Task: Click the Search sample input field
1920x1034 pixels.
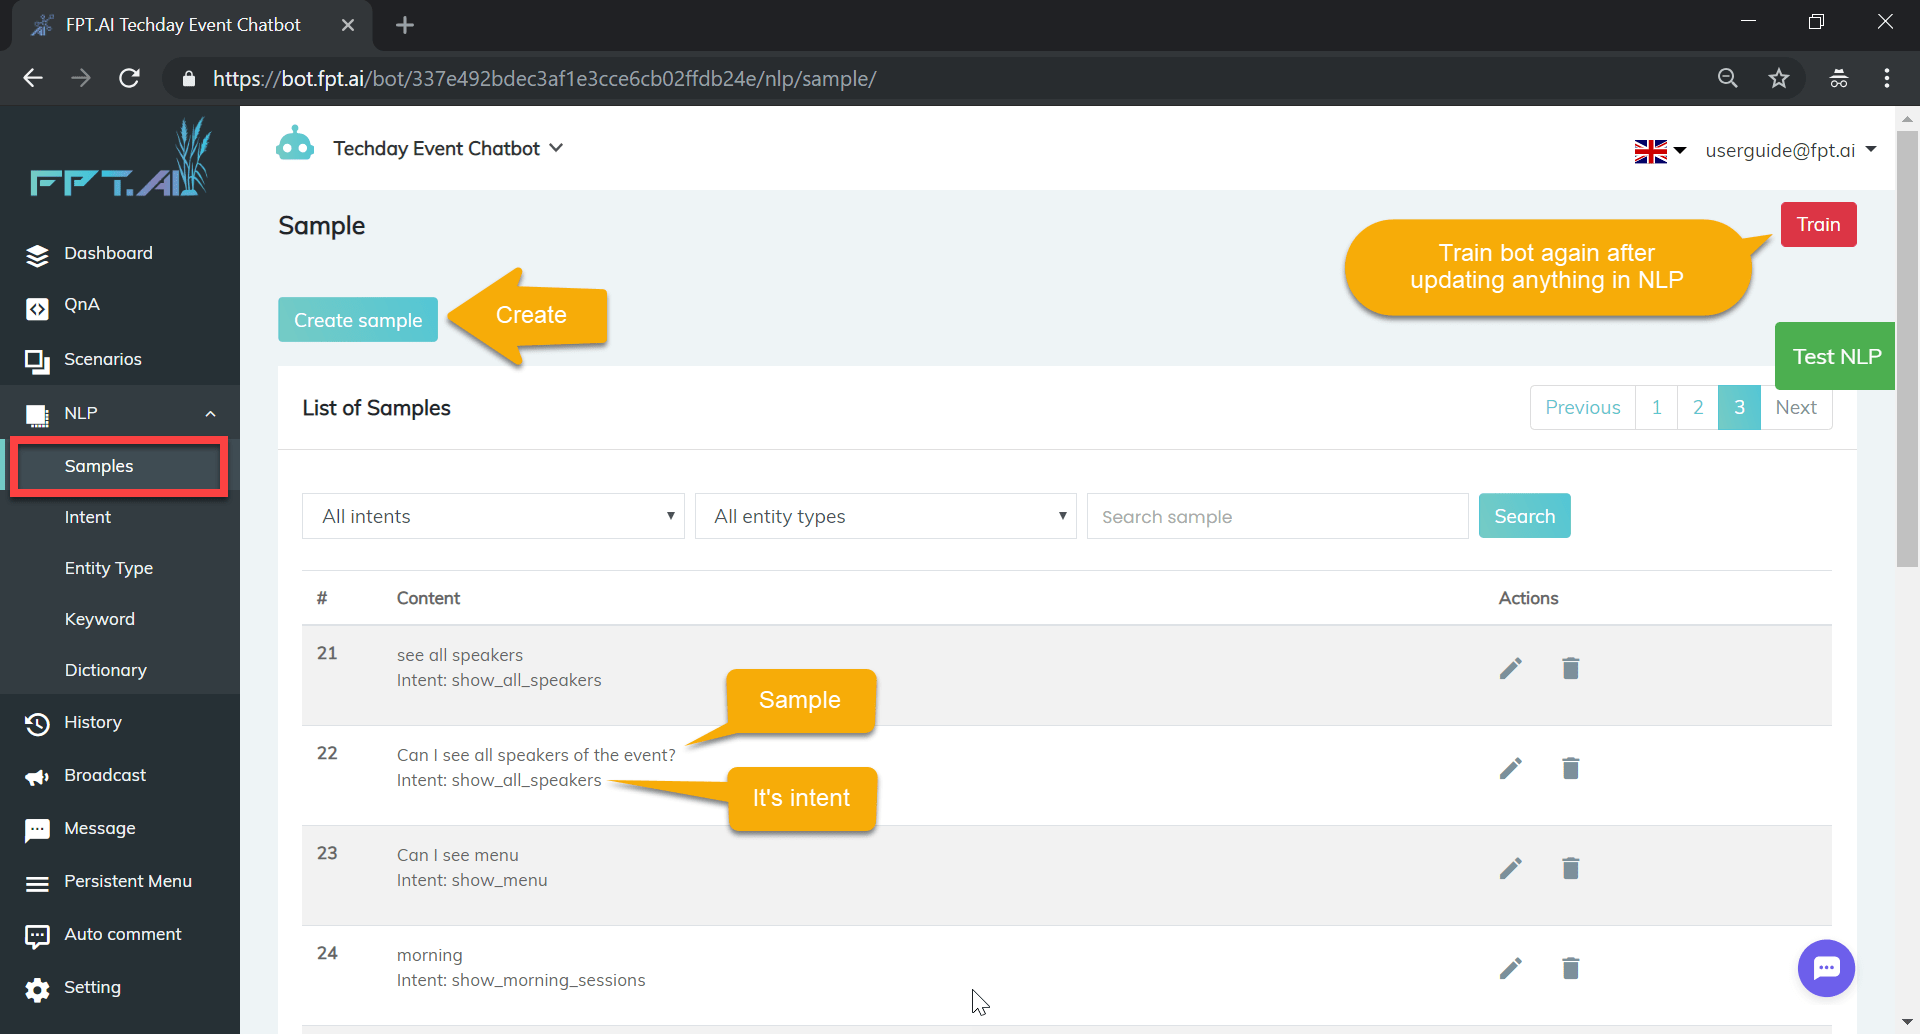Action: (1277, 516)
